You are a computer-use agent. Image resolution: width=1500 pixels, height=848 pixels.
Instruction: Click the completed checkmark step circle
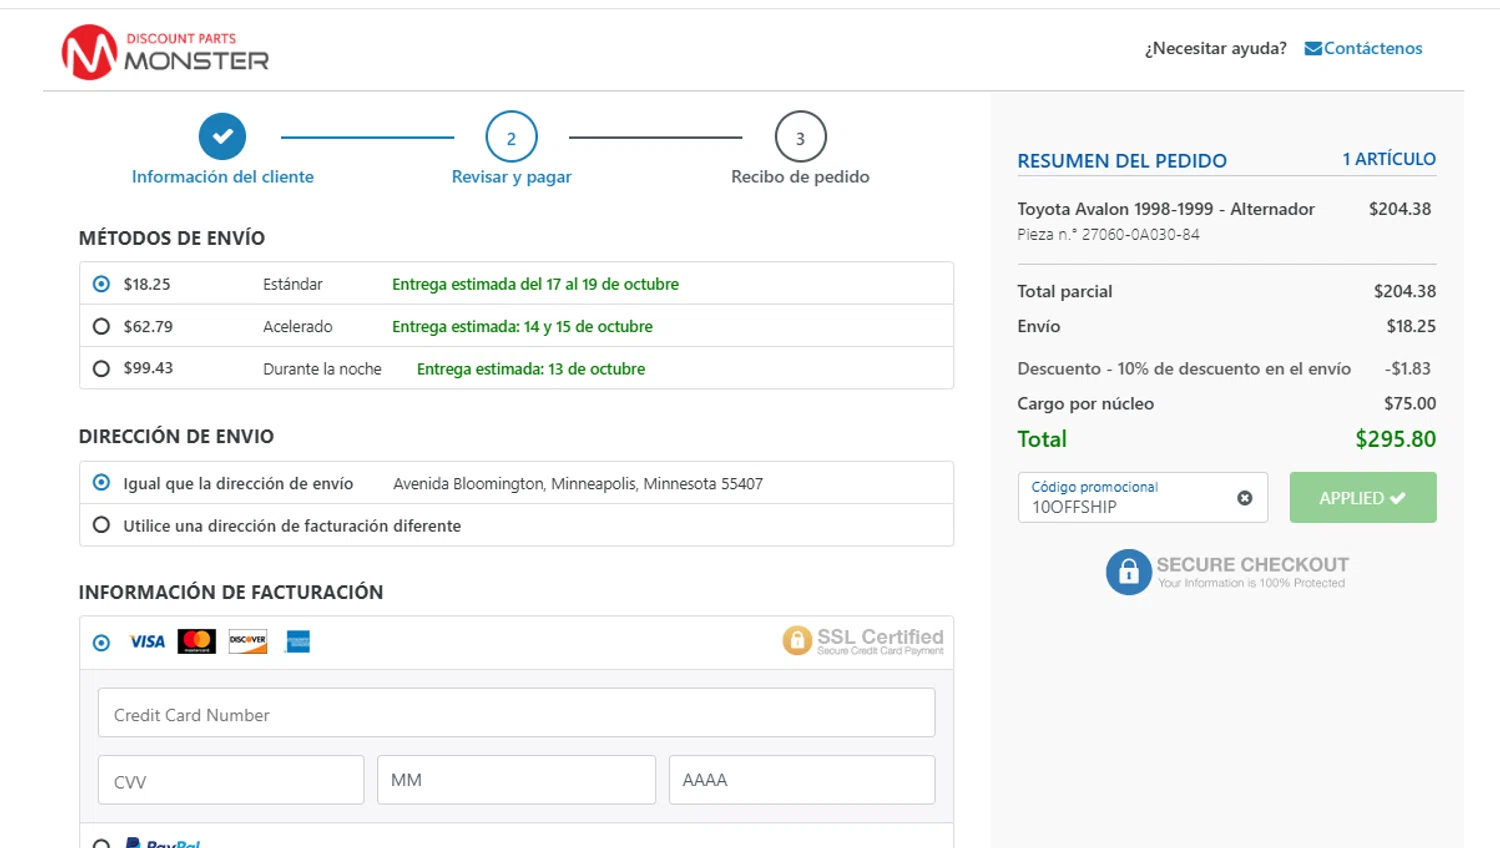(x=222, y=136)
